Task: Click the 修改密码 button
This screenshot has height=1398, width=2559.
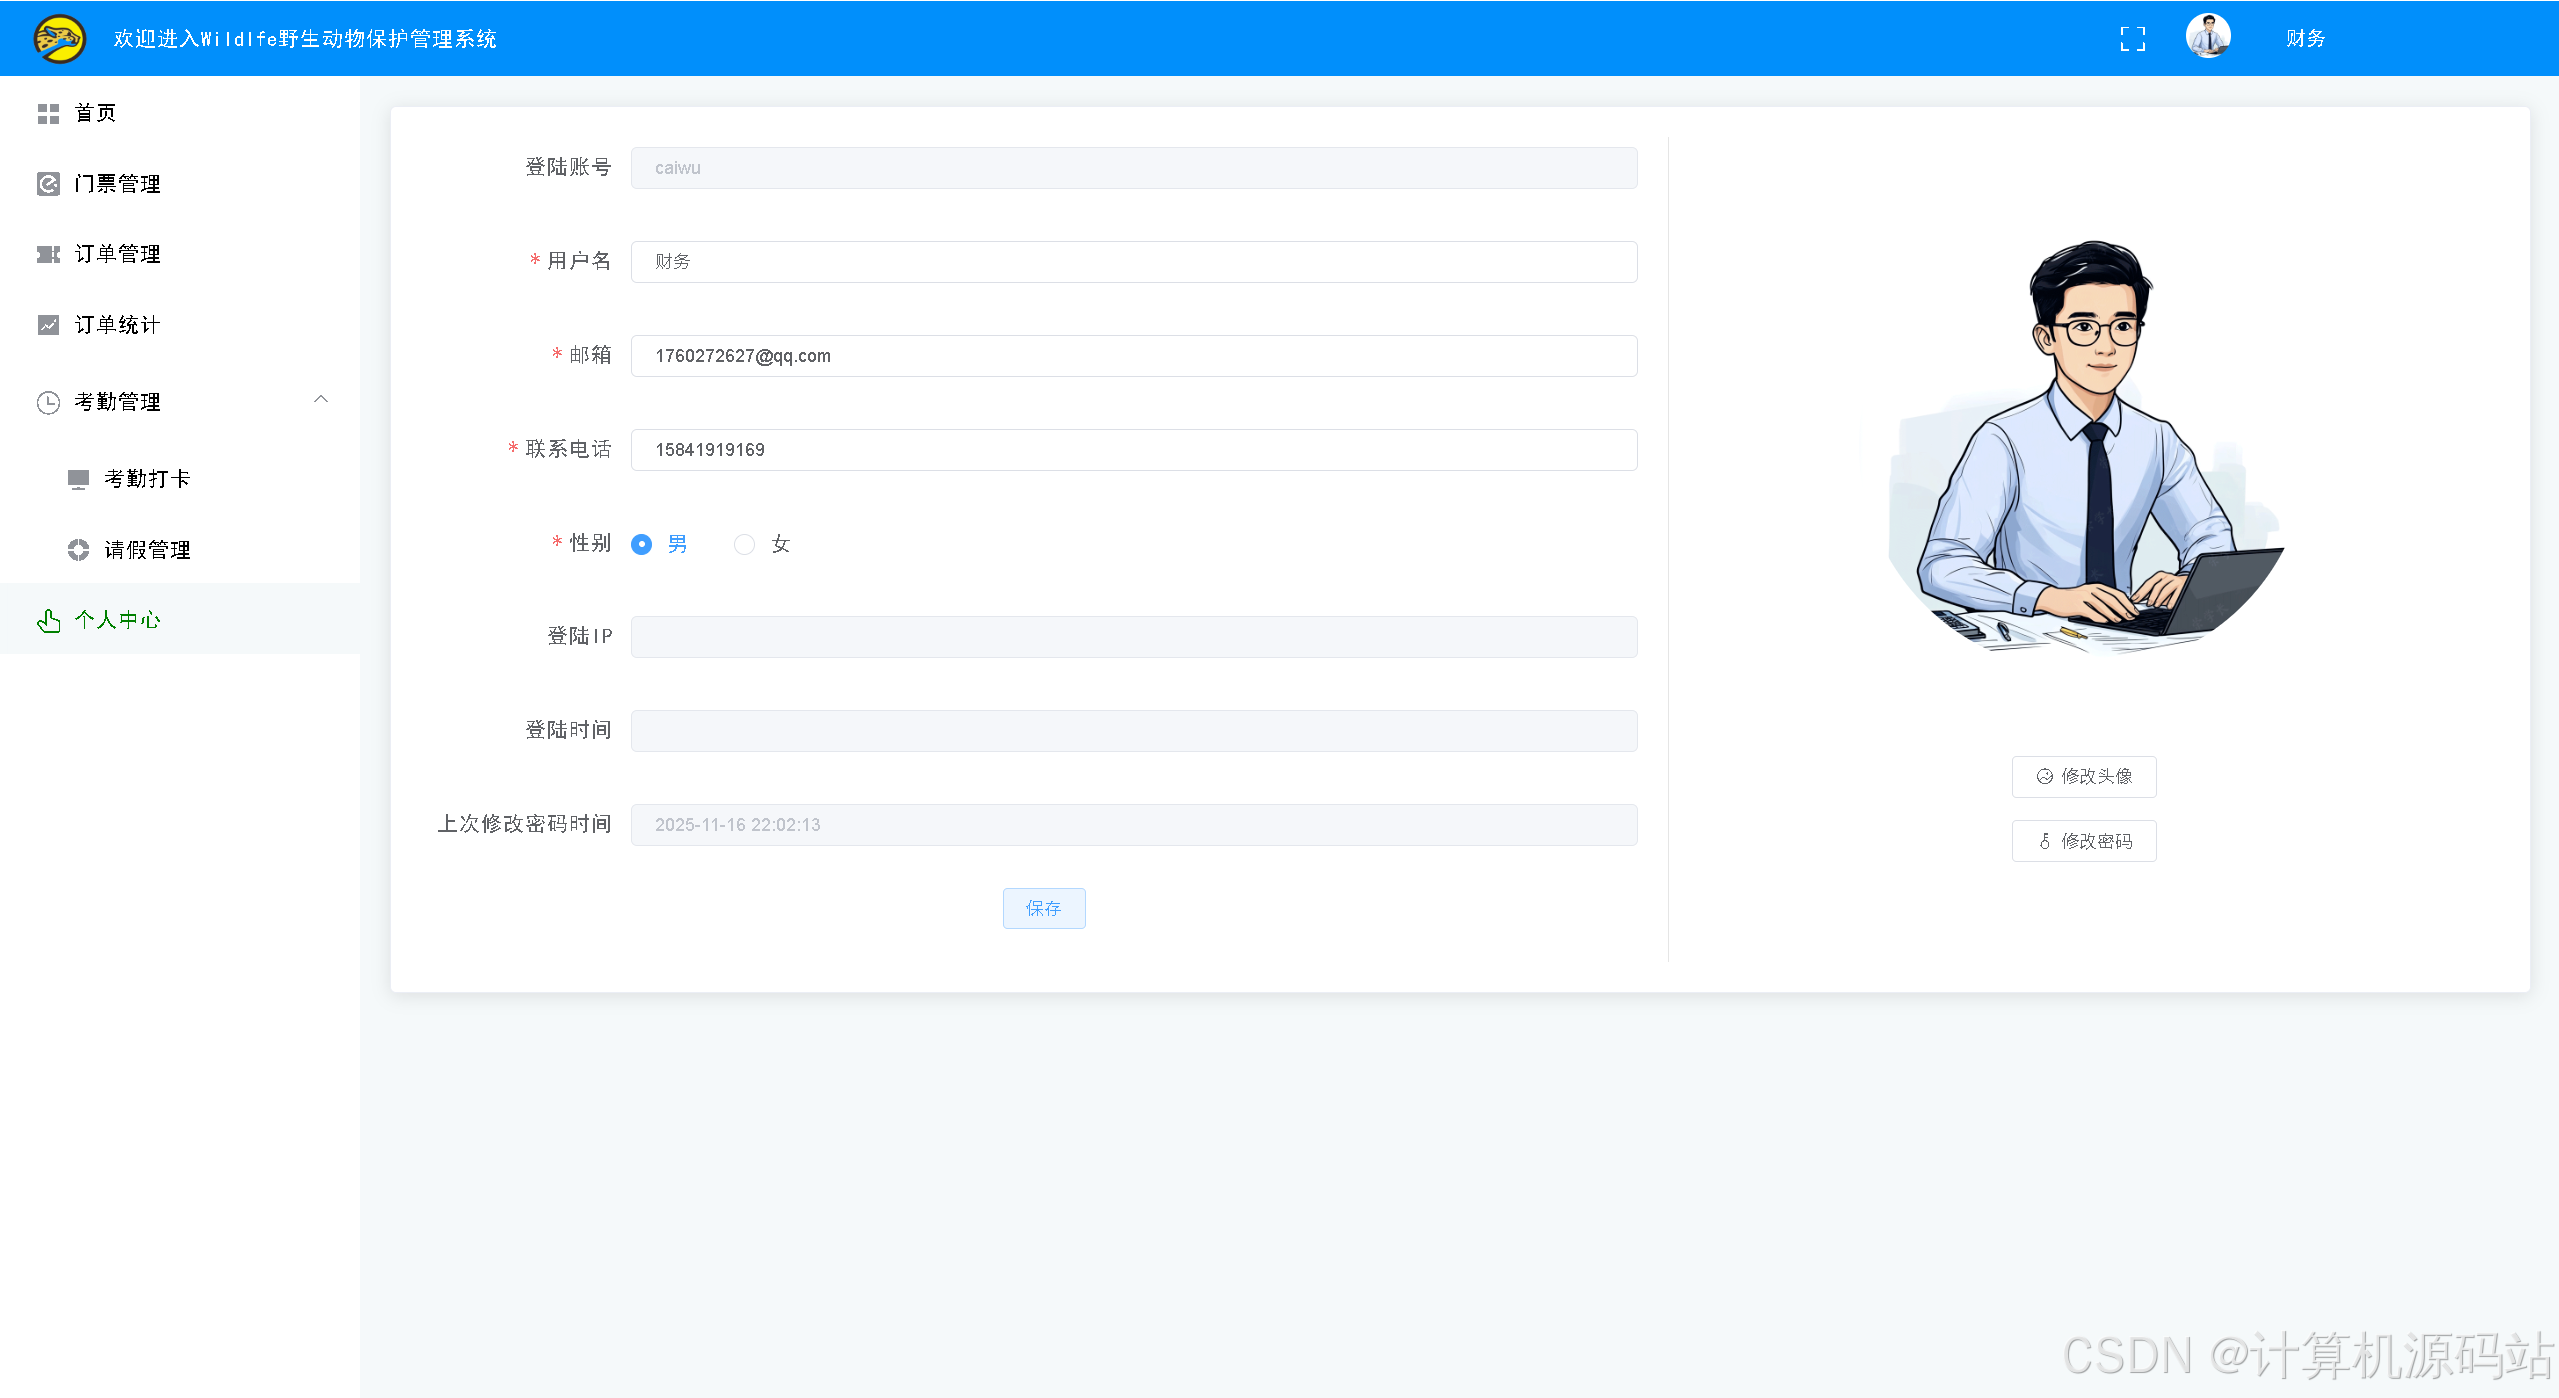Action: (x=2084, y=841)
